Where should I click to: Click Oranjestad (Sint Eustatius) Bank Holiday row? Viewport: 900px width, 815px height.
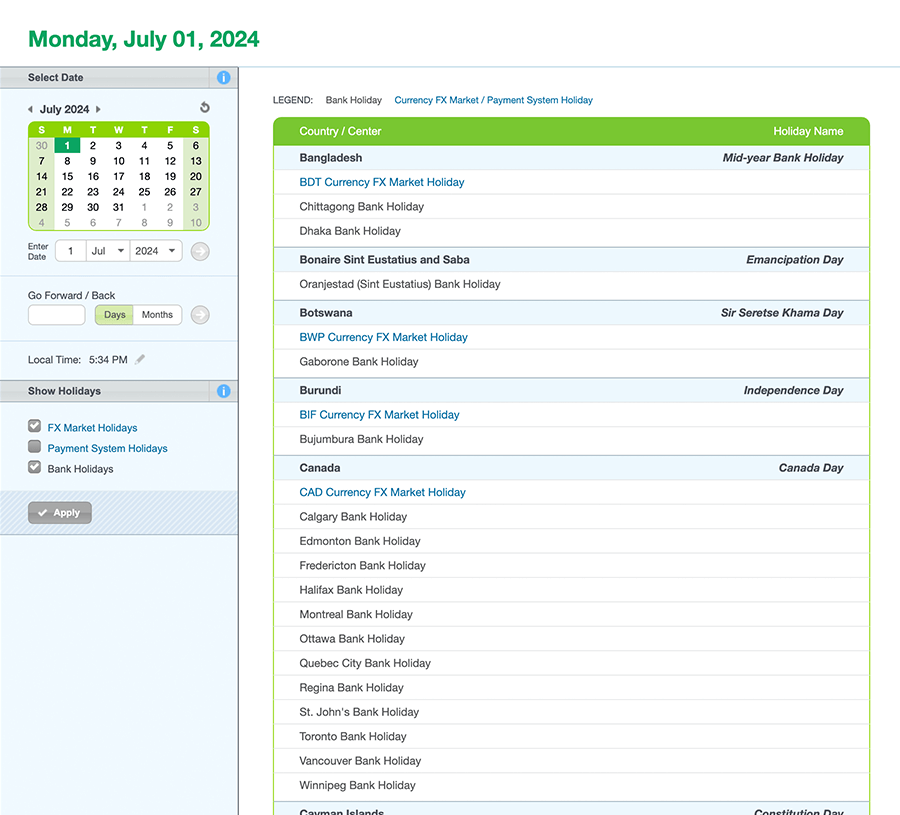[571, 284]
